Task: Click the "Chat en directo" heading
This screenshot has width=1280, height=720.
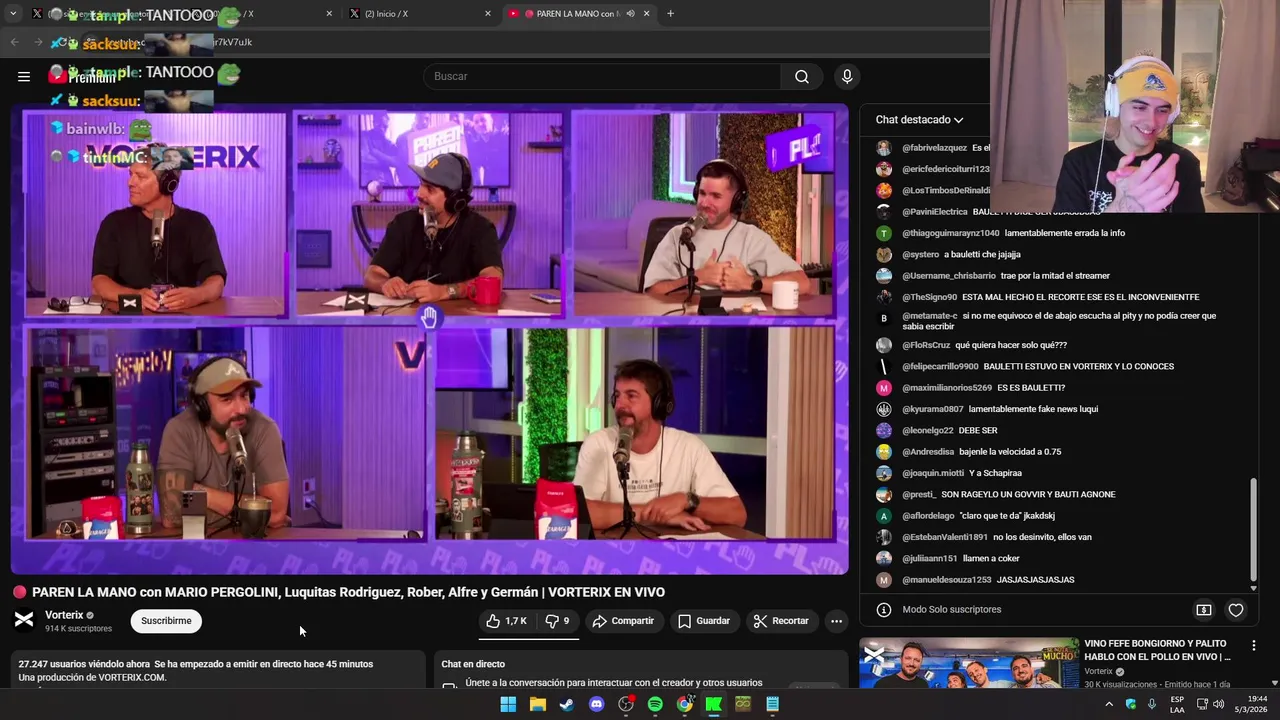Action: pyautogui.click(x=473, y=664)
